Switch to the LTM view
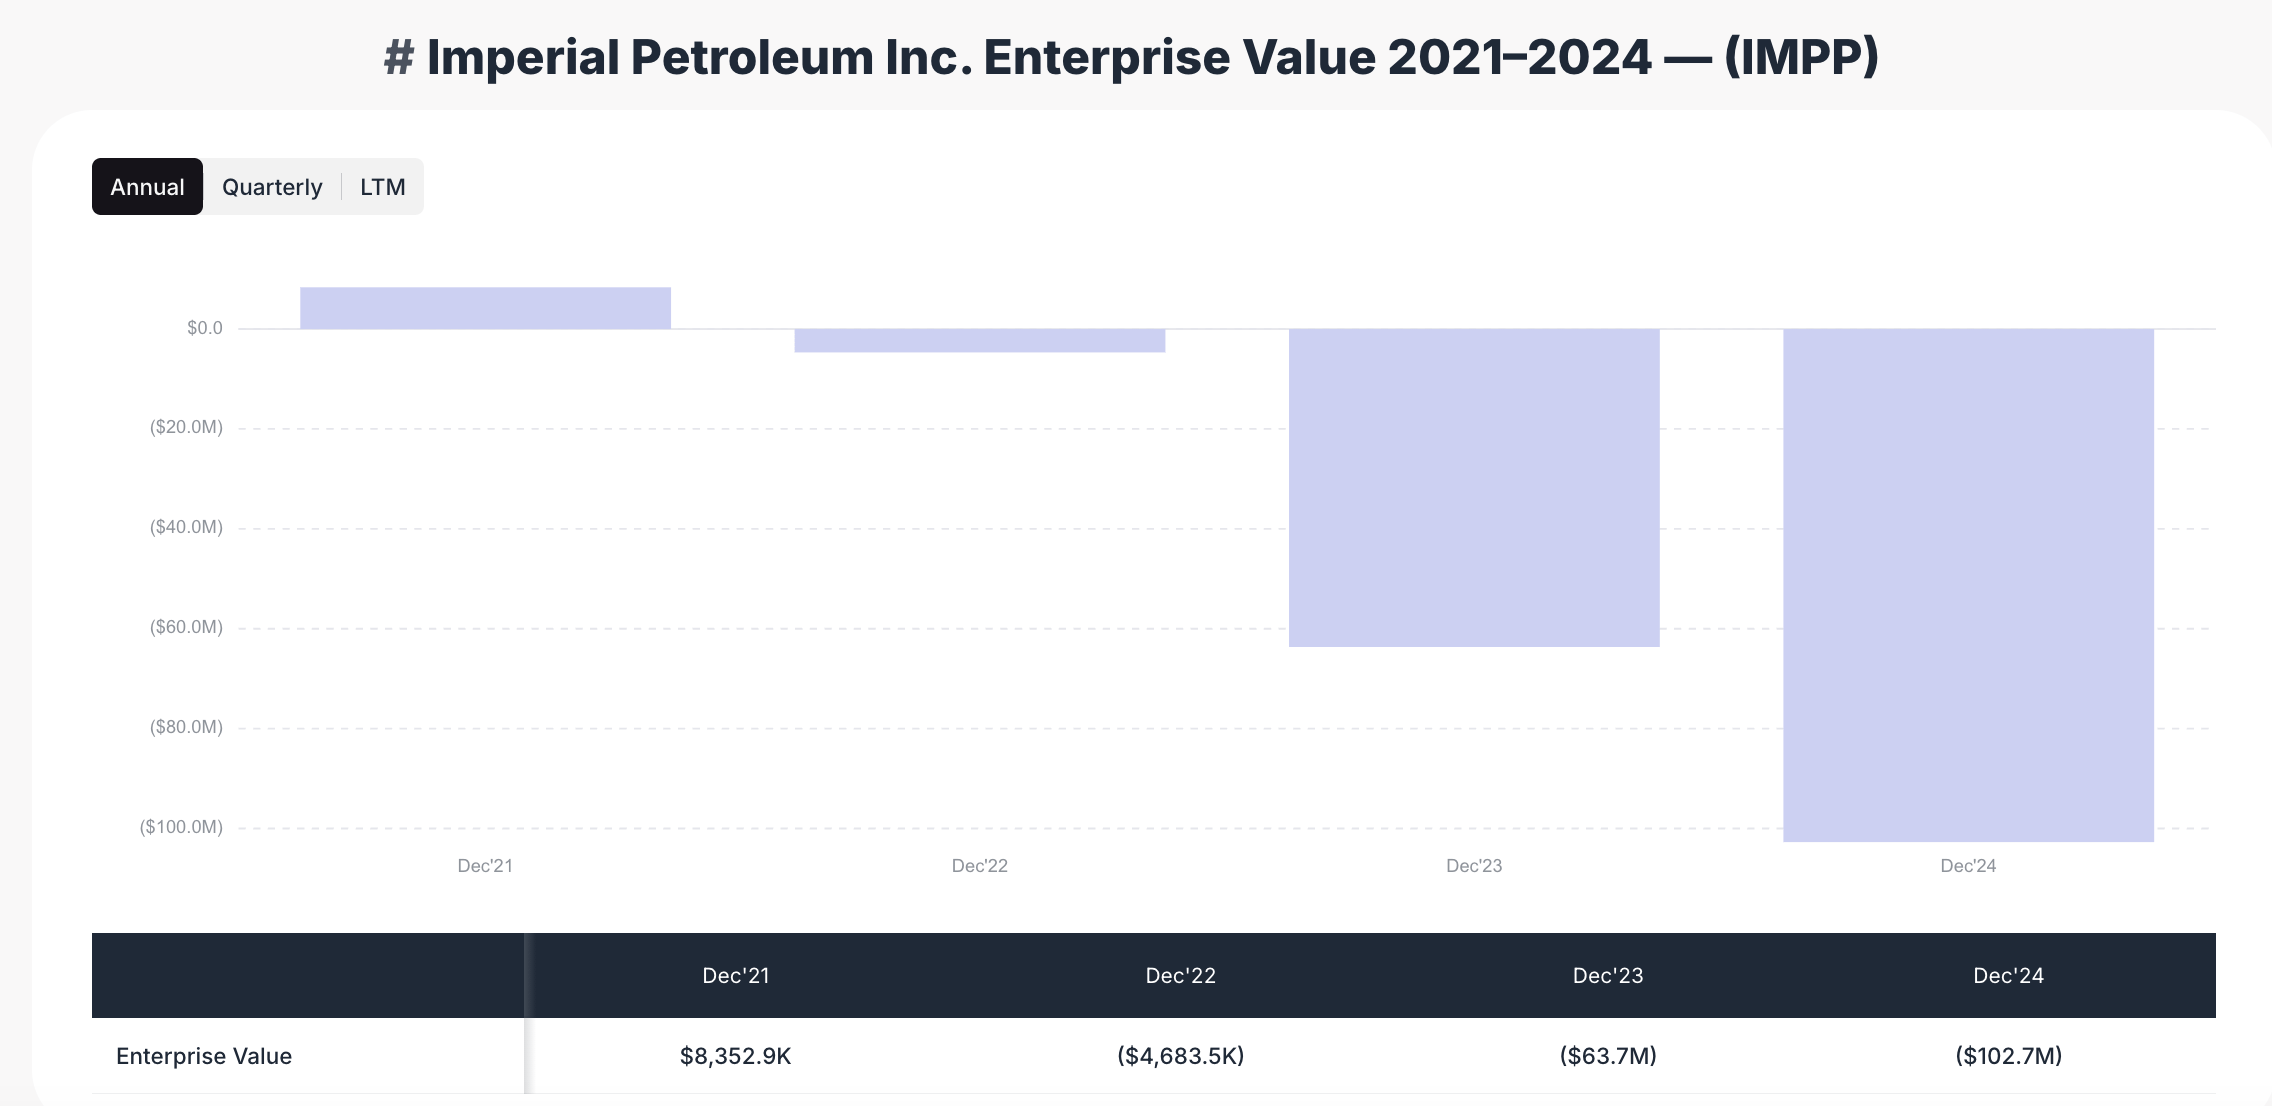Viewport: 2272px width, 1106px height. pyautogui.click(x=383, y=187)
